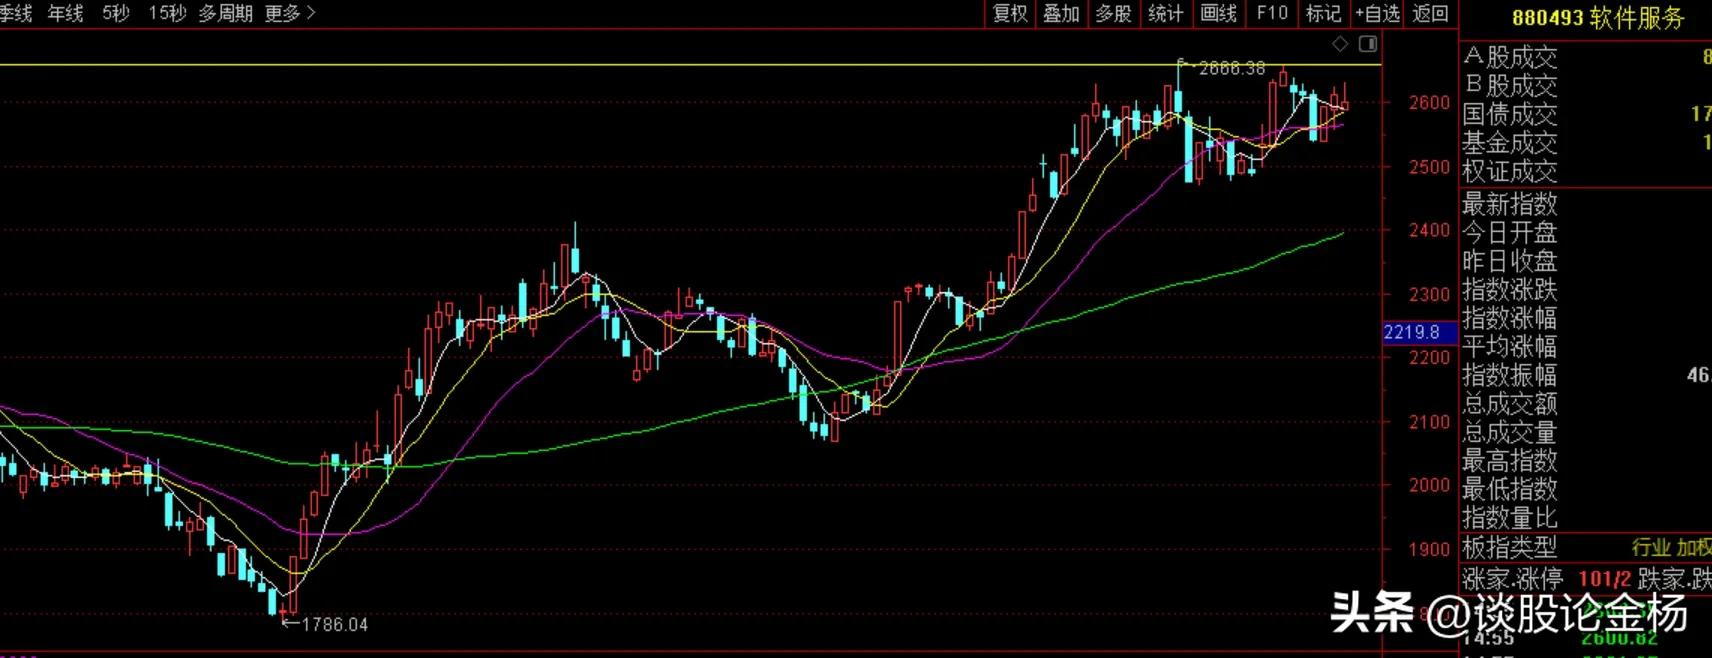Select the 基金成交 row
The width and height of the screenshot is (1712, 658).
[1586, 143]
